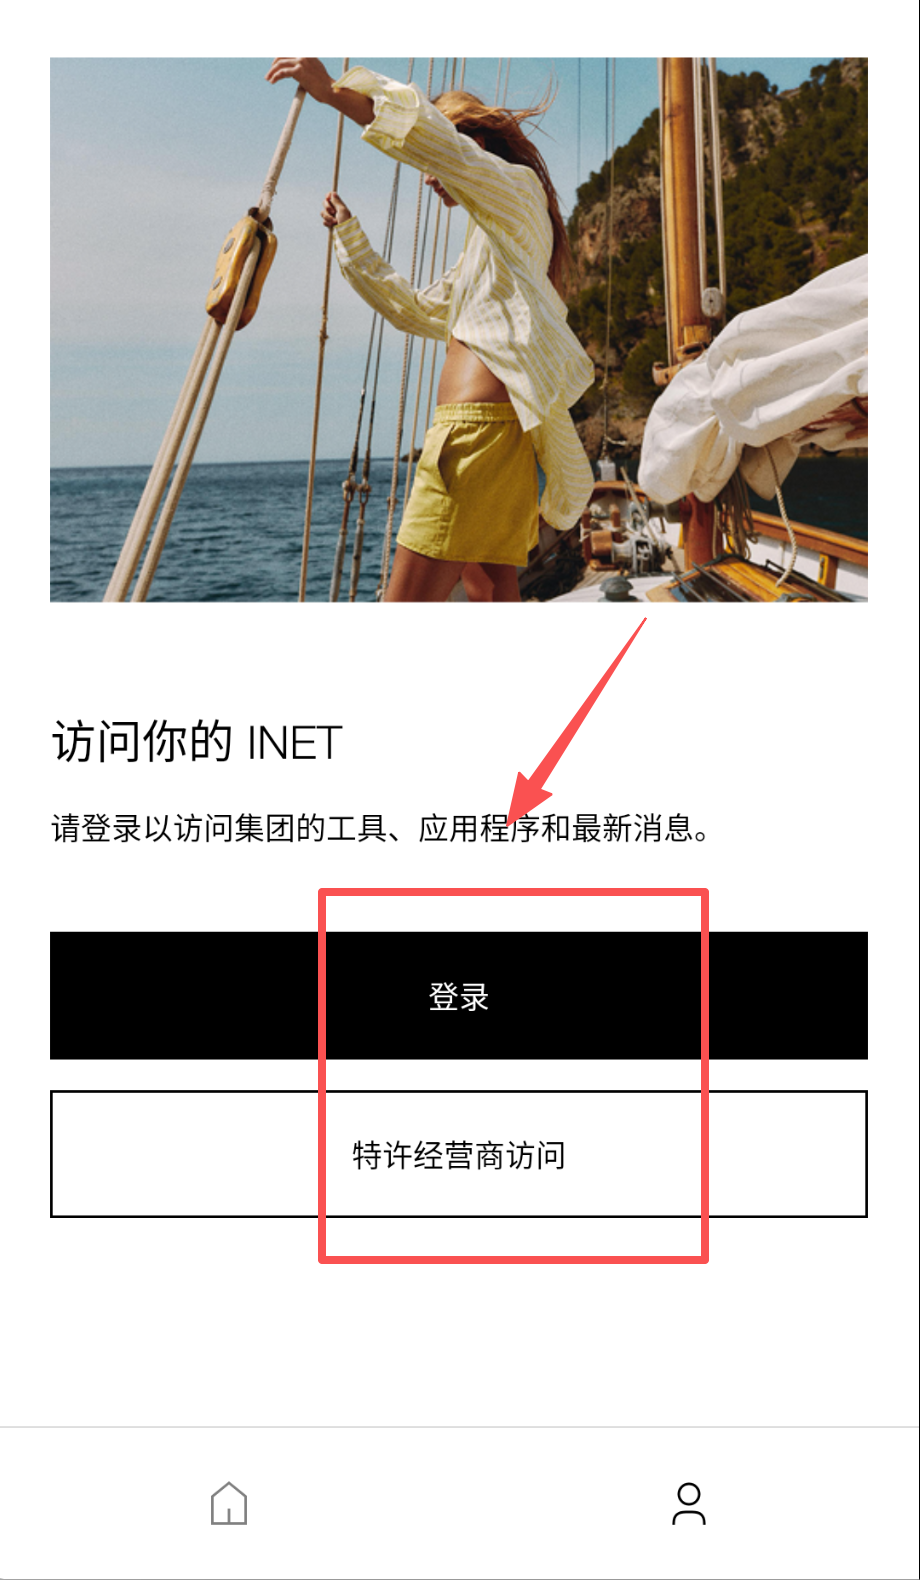Tap the black 登录 button
920x1580 pixels.
[x=459, y=996]
